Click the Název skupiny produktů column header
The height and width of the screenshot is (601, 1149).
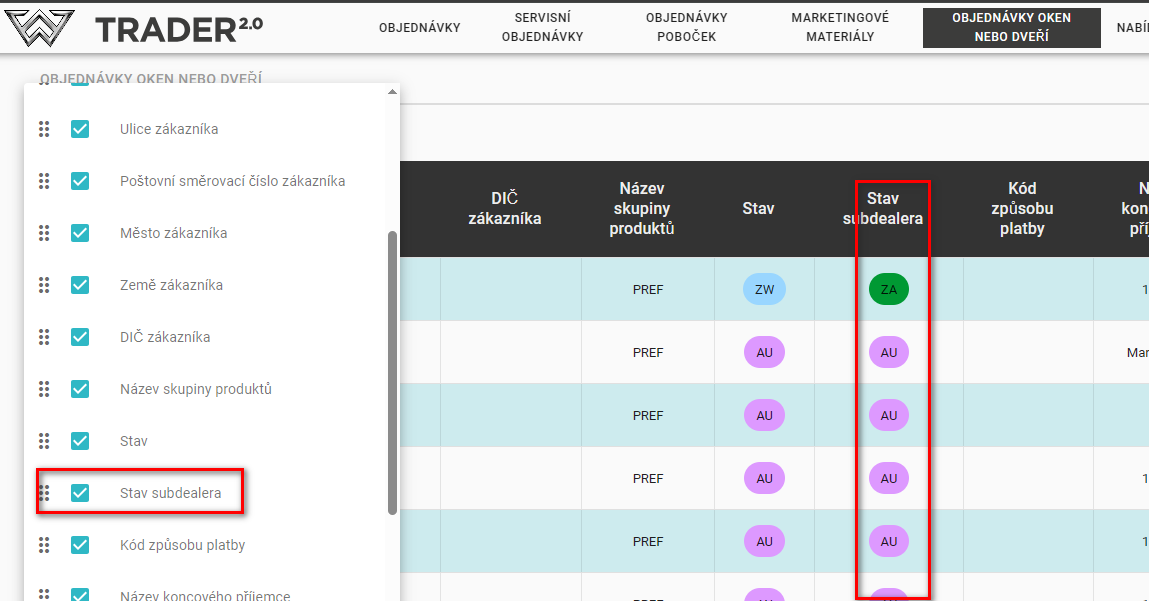647,208
